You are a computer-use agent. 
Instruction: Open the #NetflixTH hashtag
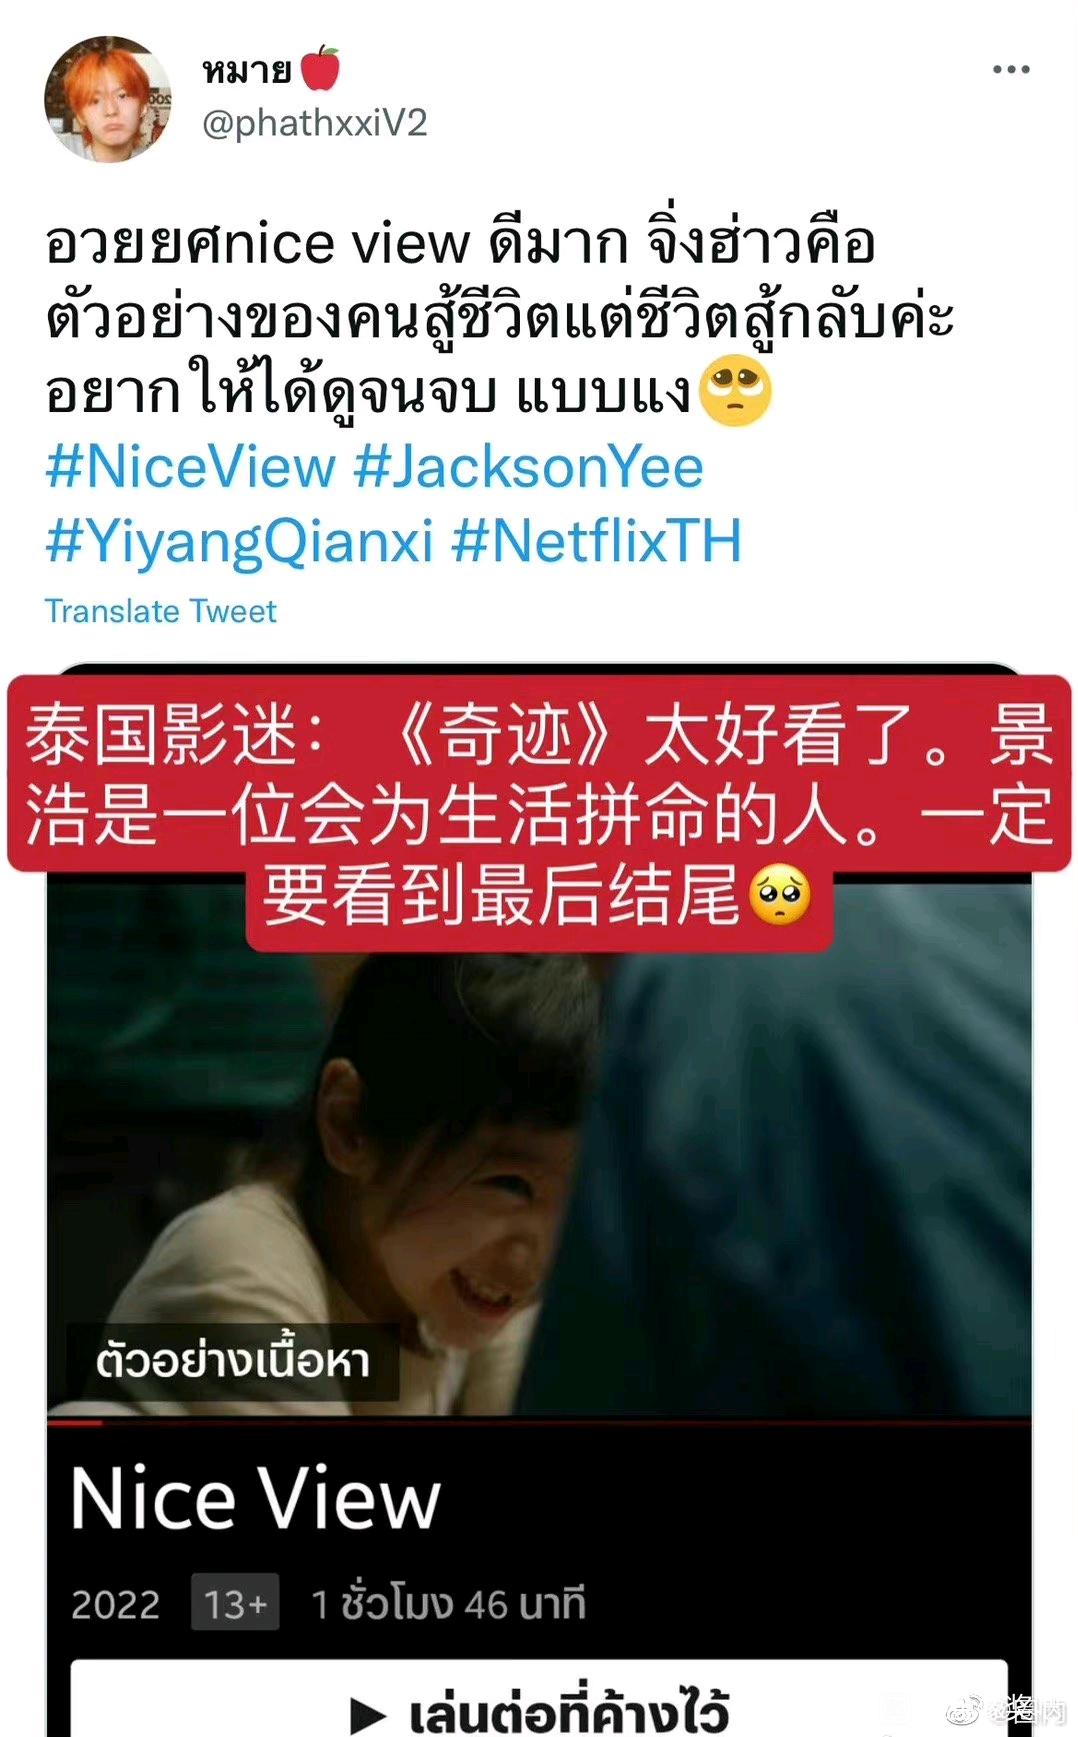coord(596,541)
